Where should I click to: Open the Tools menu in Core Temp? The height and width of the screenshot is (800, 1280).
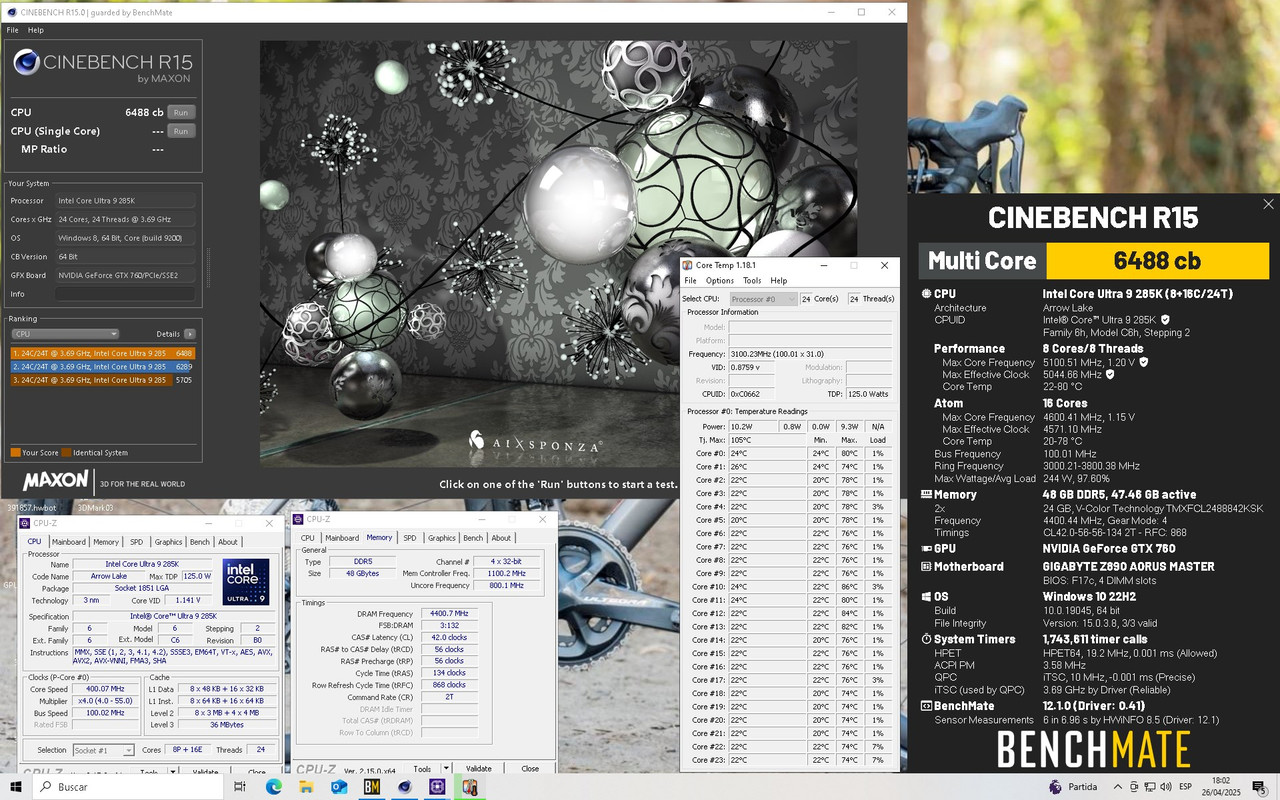[x=752, y=281]
